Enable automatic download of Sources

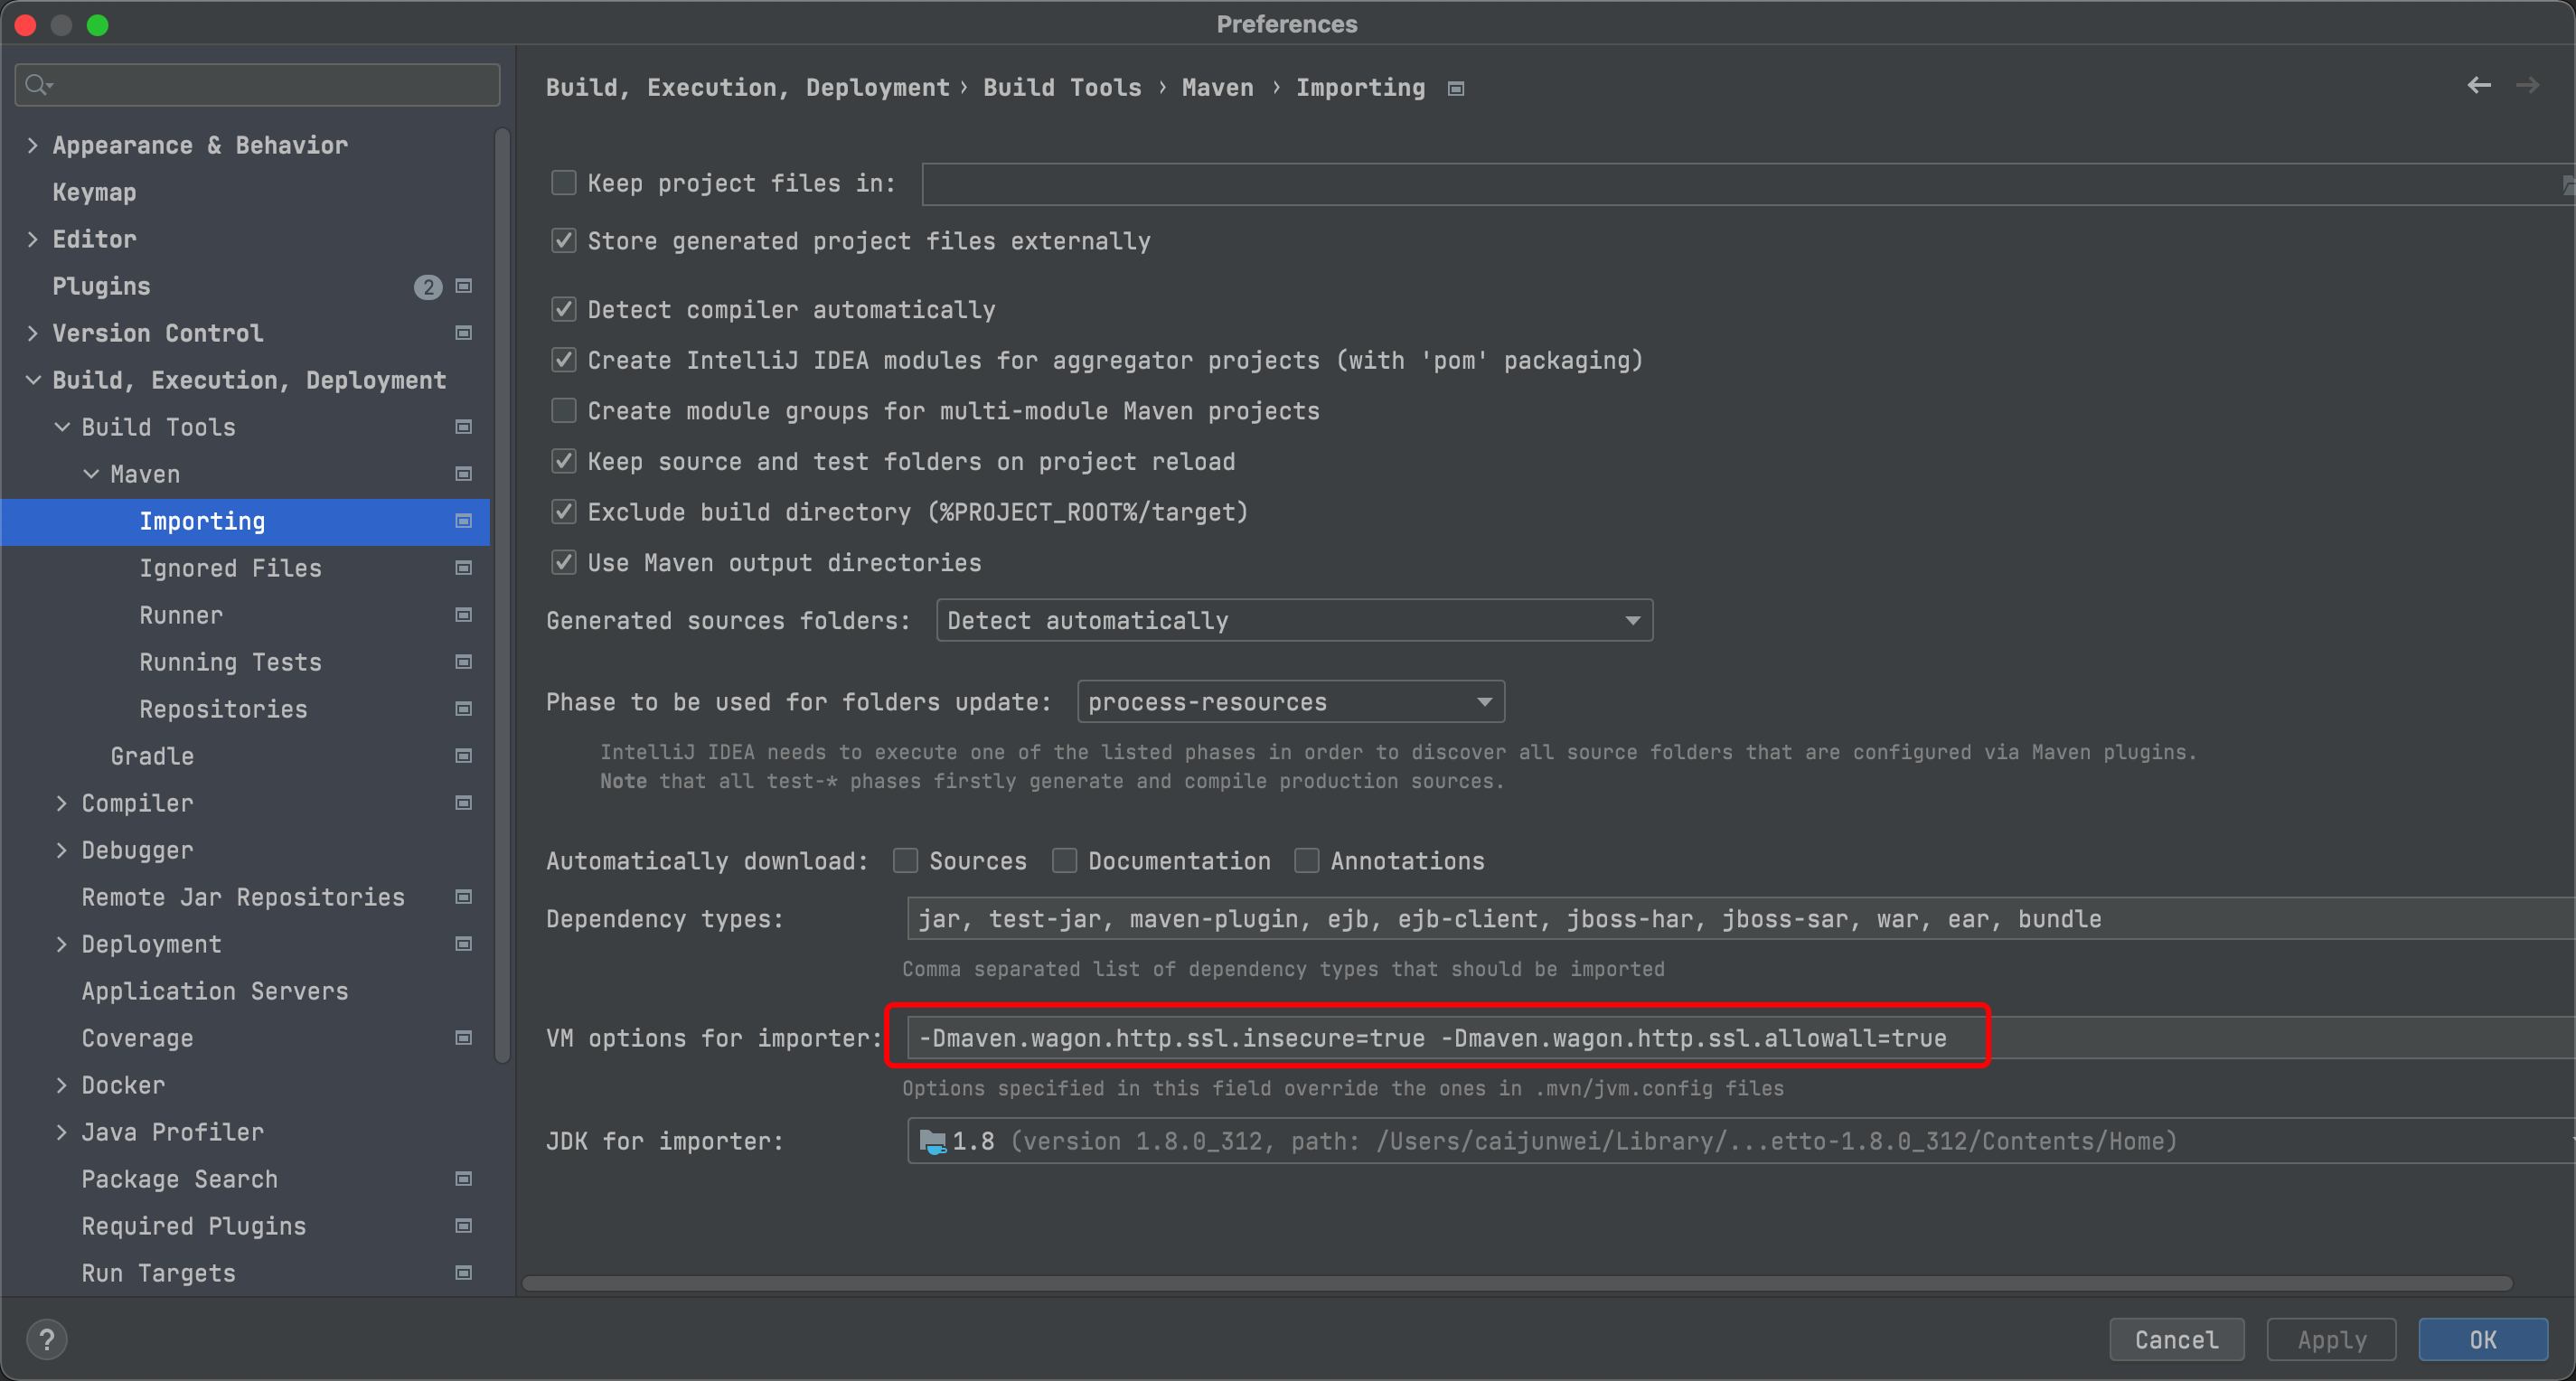pos(906,861)
